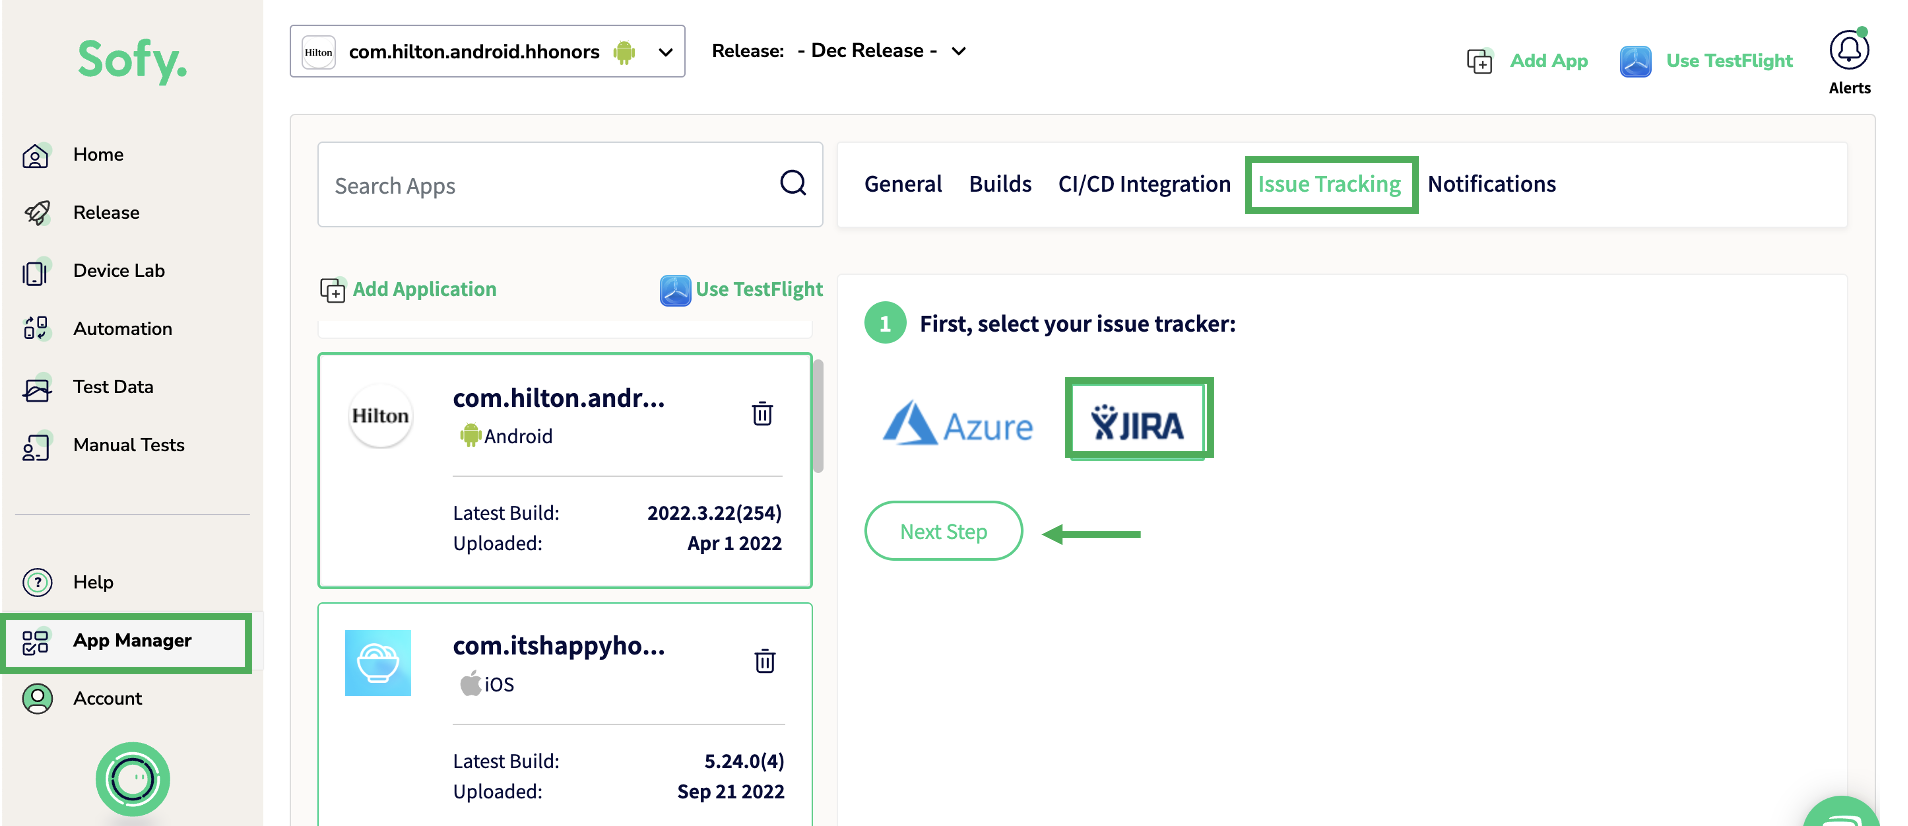The image size is (1908, 826).
Task: Open Help in the sidebar
Action: point(93,582)
